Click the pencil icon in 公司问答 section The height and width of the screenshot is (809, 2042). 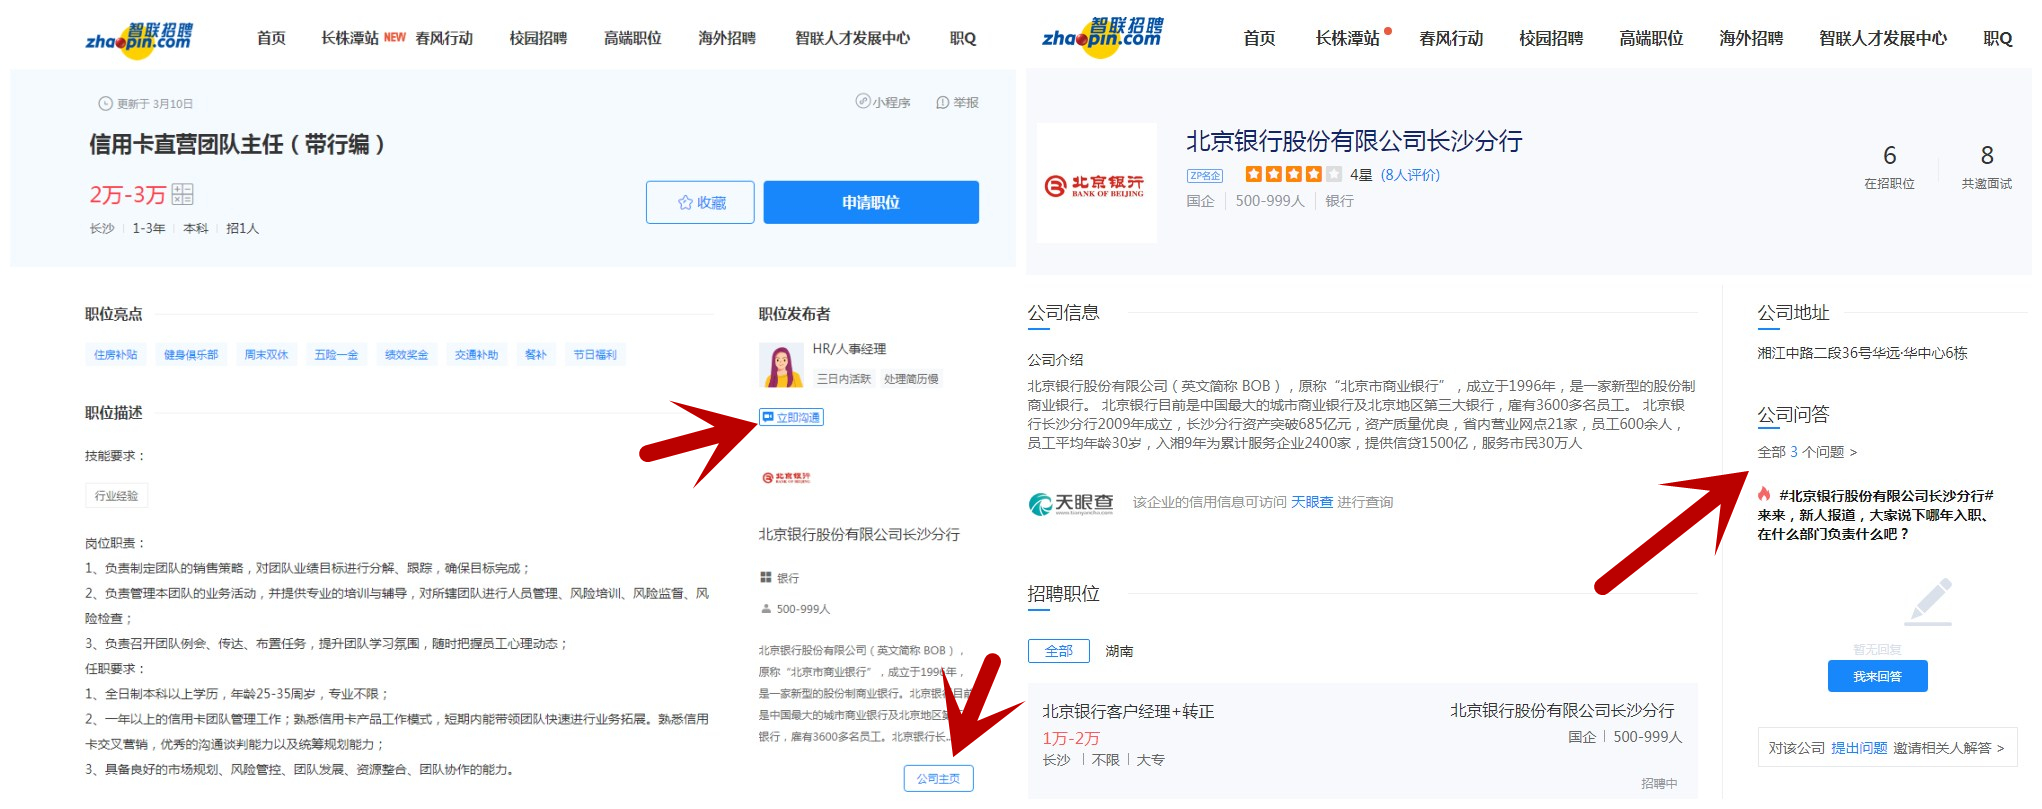[x=1931, y=601]
